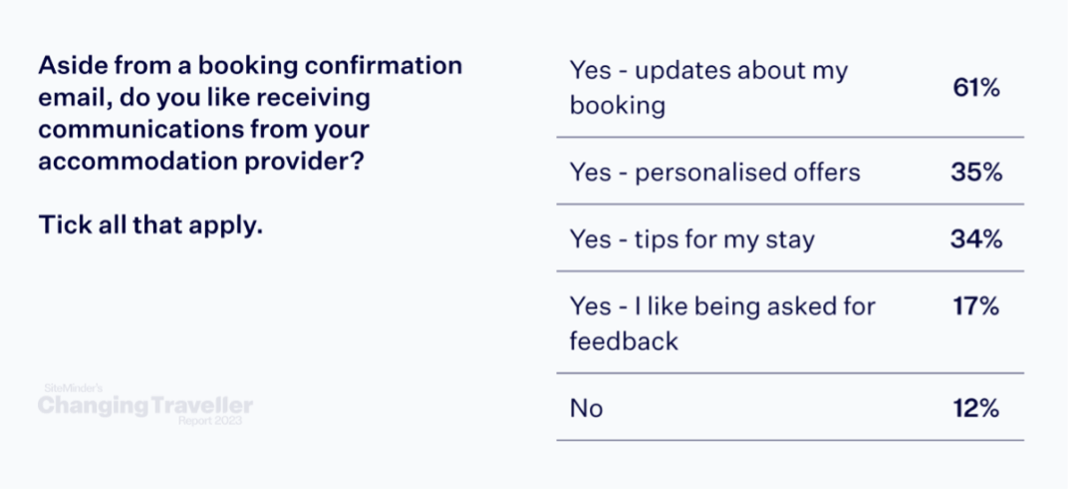Click the Changing Traveller logo wordmark
This screenshot has width=1072, height=491.
tap(145, 406)
